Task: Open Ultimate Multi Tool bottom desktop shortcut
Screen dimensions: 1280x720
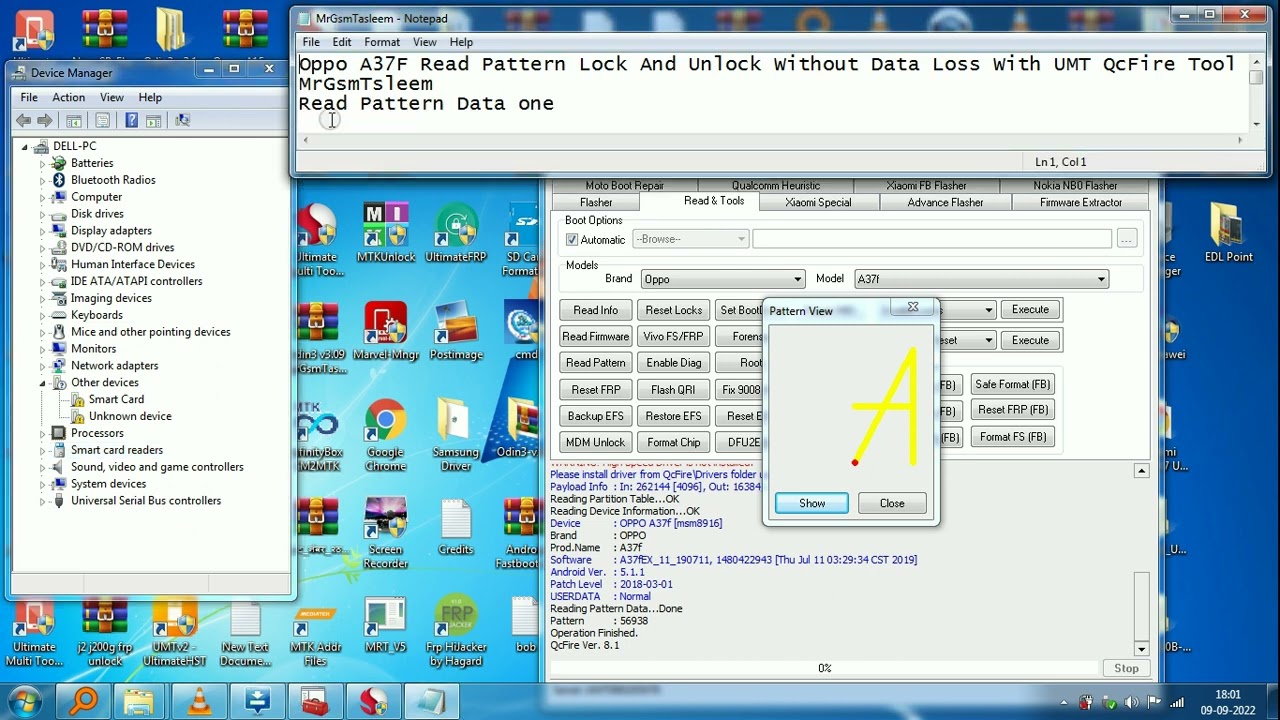Action: (34, 632)
